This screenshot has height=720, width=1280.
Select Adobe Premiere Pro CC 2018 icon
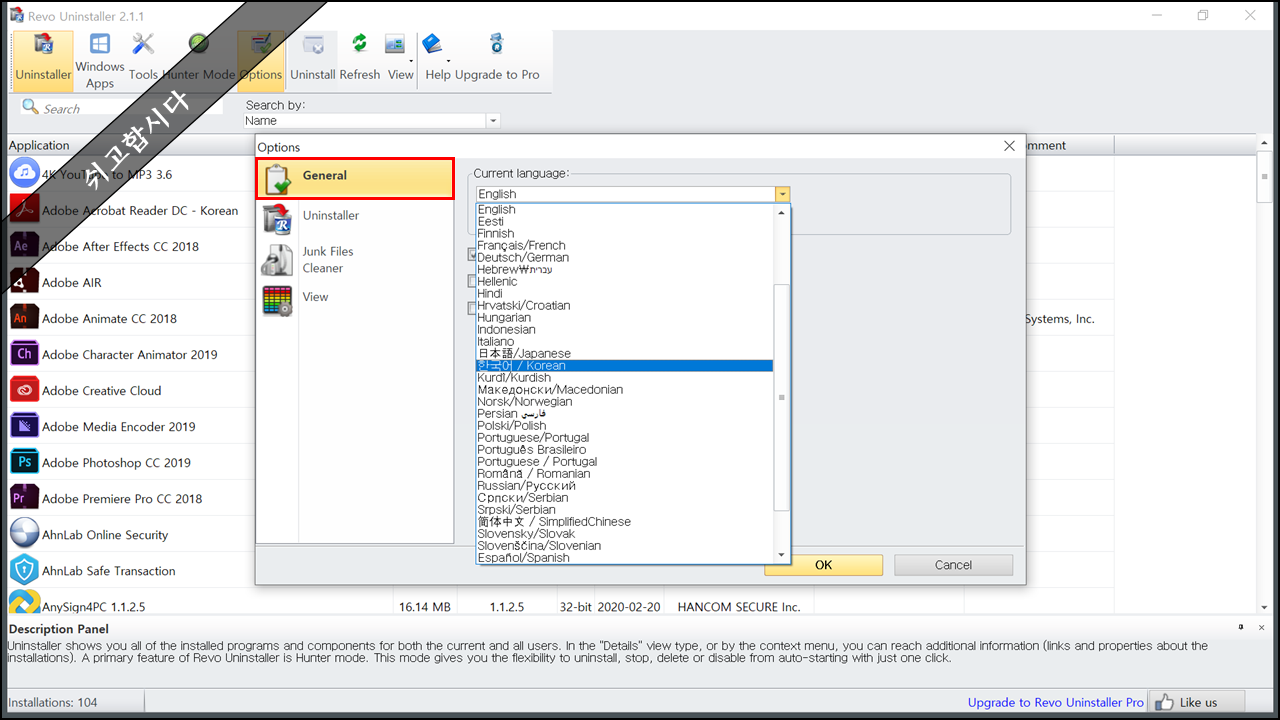click(x=24, y=498)
